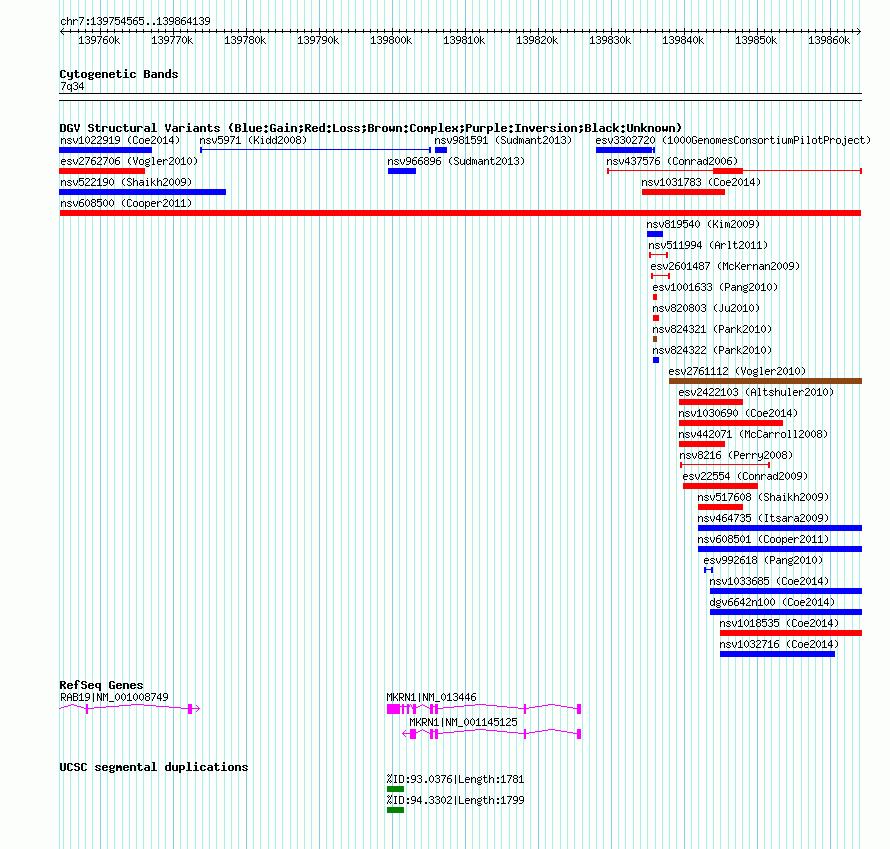Select the MKRN1|NM_001145125 gene label
This screenshot has width=890, height=849.
coord(464,722)
